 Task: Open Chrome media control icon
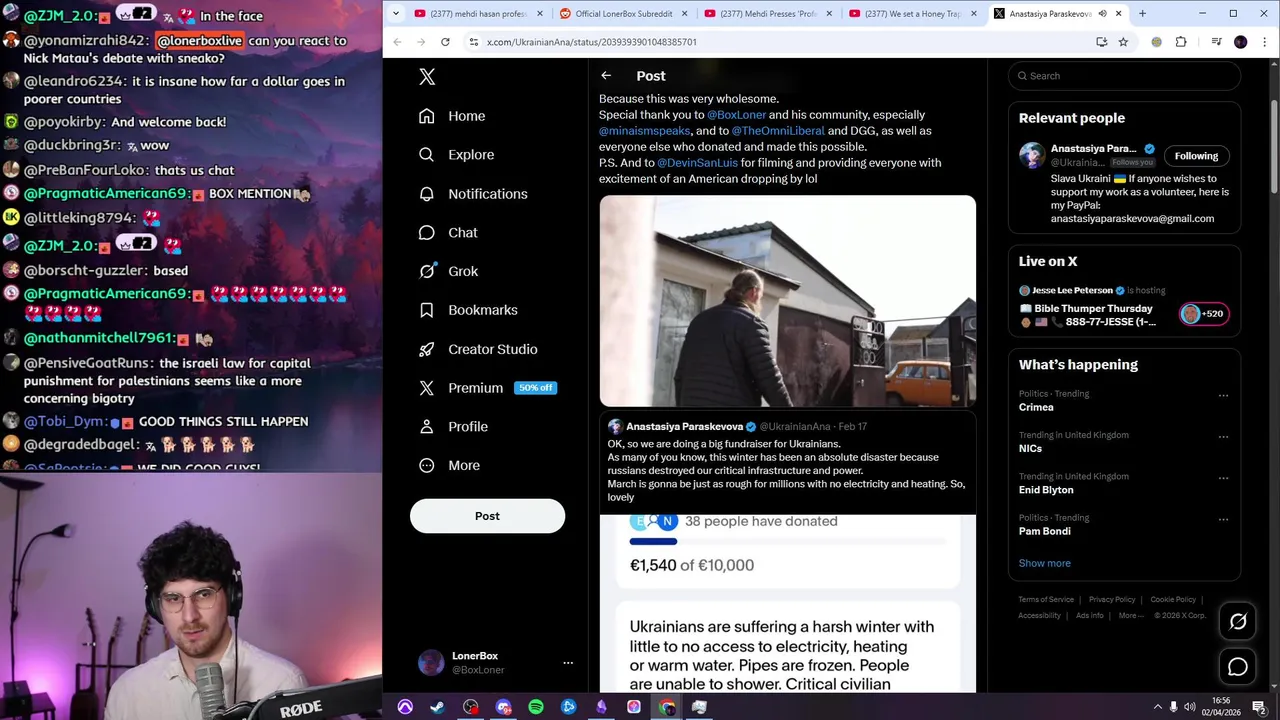point(1216,42)
